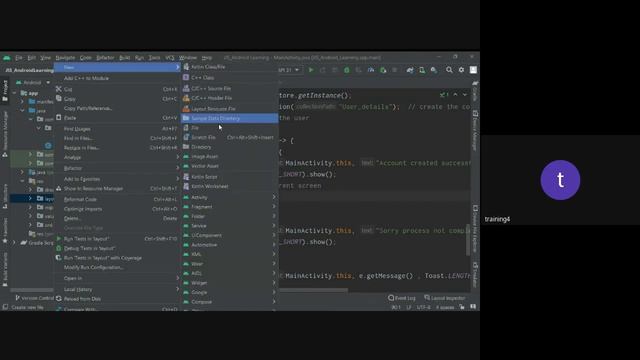The width and height of the screenshot is (640, 360).
Task: Open Resource Manager side tab
Action: coord(5,134)
